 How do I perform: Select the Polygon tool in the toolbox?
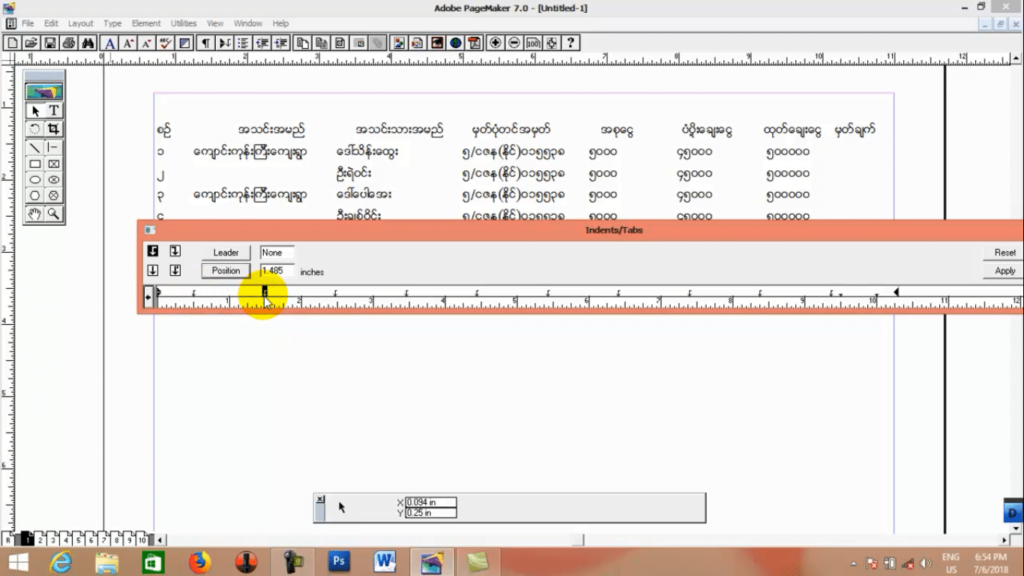[35, 195]
